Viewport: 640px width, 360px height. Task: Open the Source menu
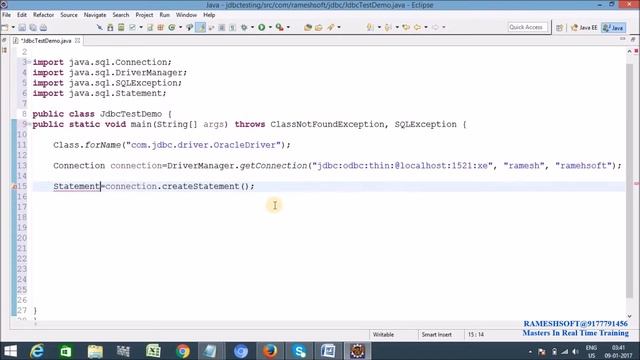coord(69,15)
